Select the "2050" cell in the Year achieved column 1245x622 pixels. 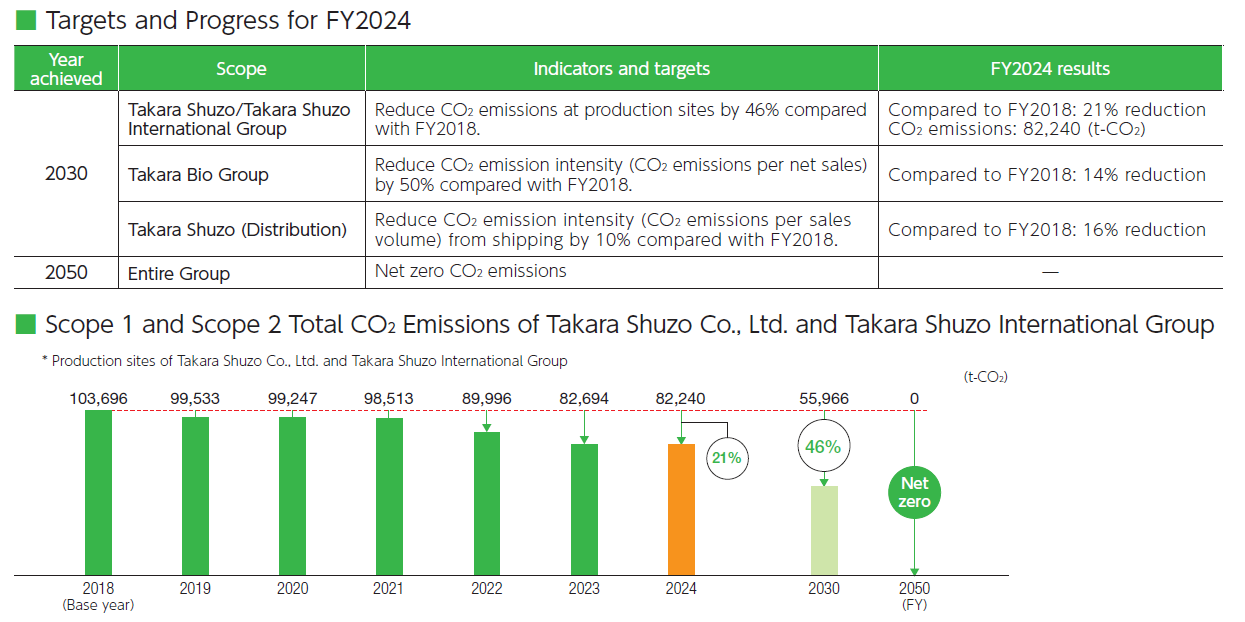[66, 272]
